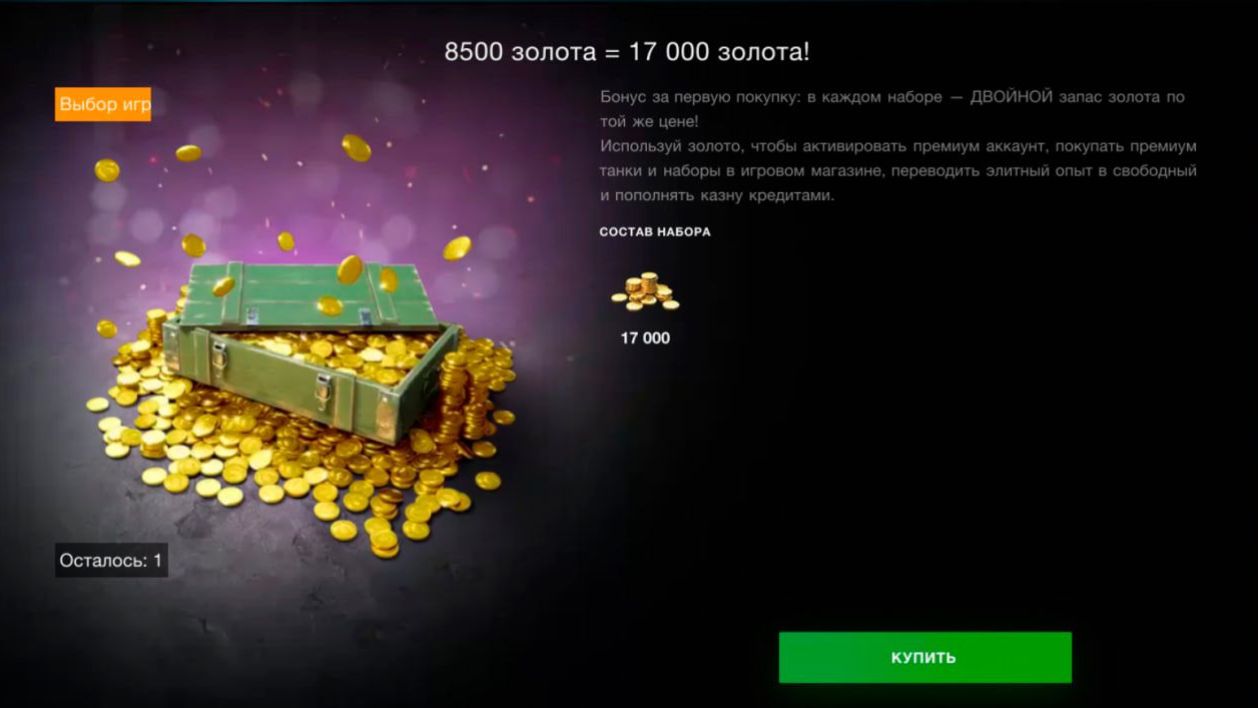1258x708 pixels.
Task: Click the Осталось: 1 remaining counter
Action: click(x=111, y=560)
